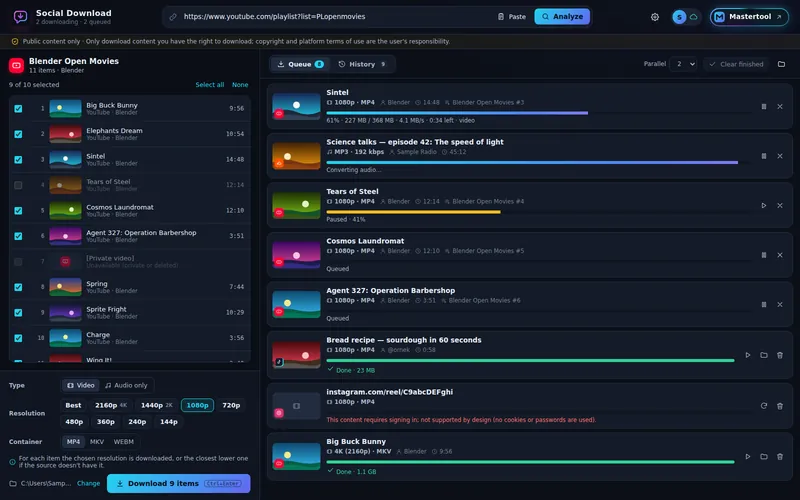
Task: Uncheck Sintel in the playlist
Action: click(x=18, y=160)
